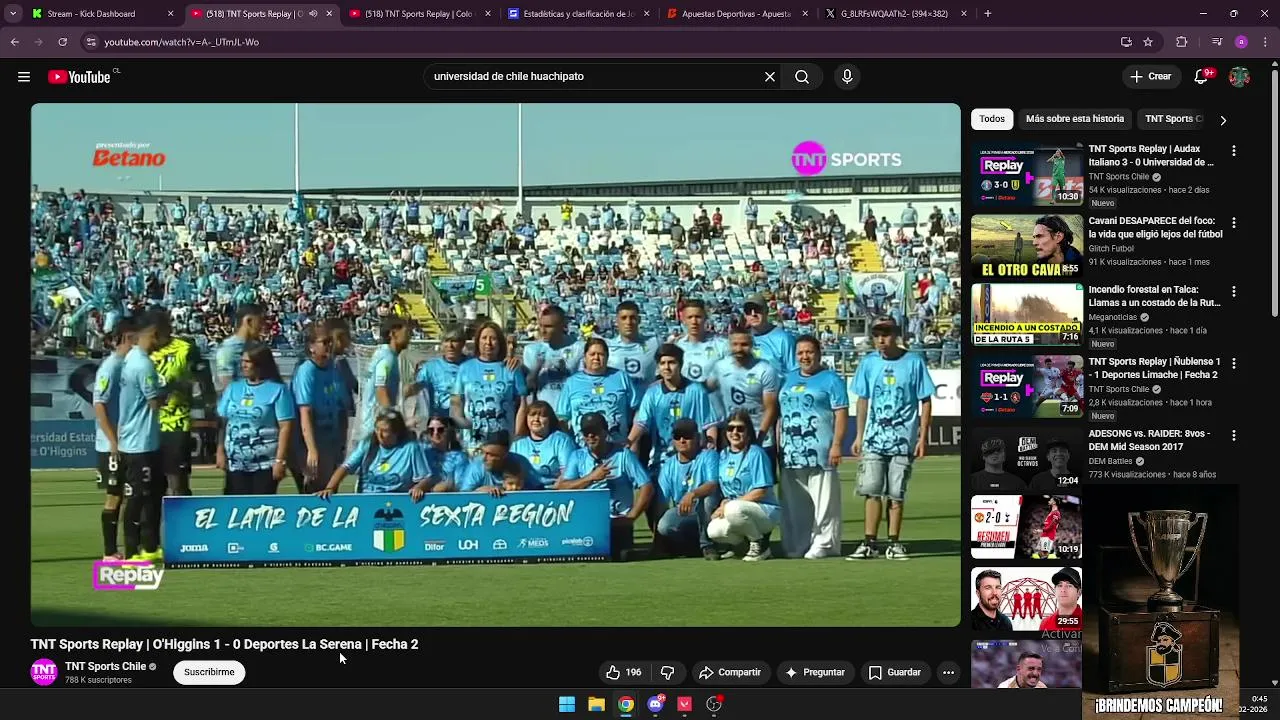Open media control playlist icon in toolbar

click(x=1216, y=42)
